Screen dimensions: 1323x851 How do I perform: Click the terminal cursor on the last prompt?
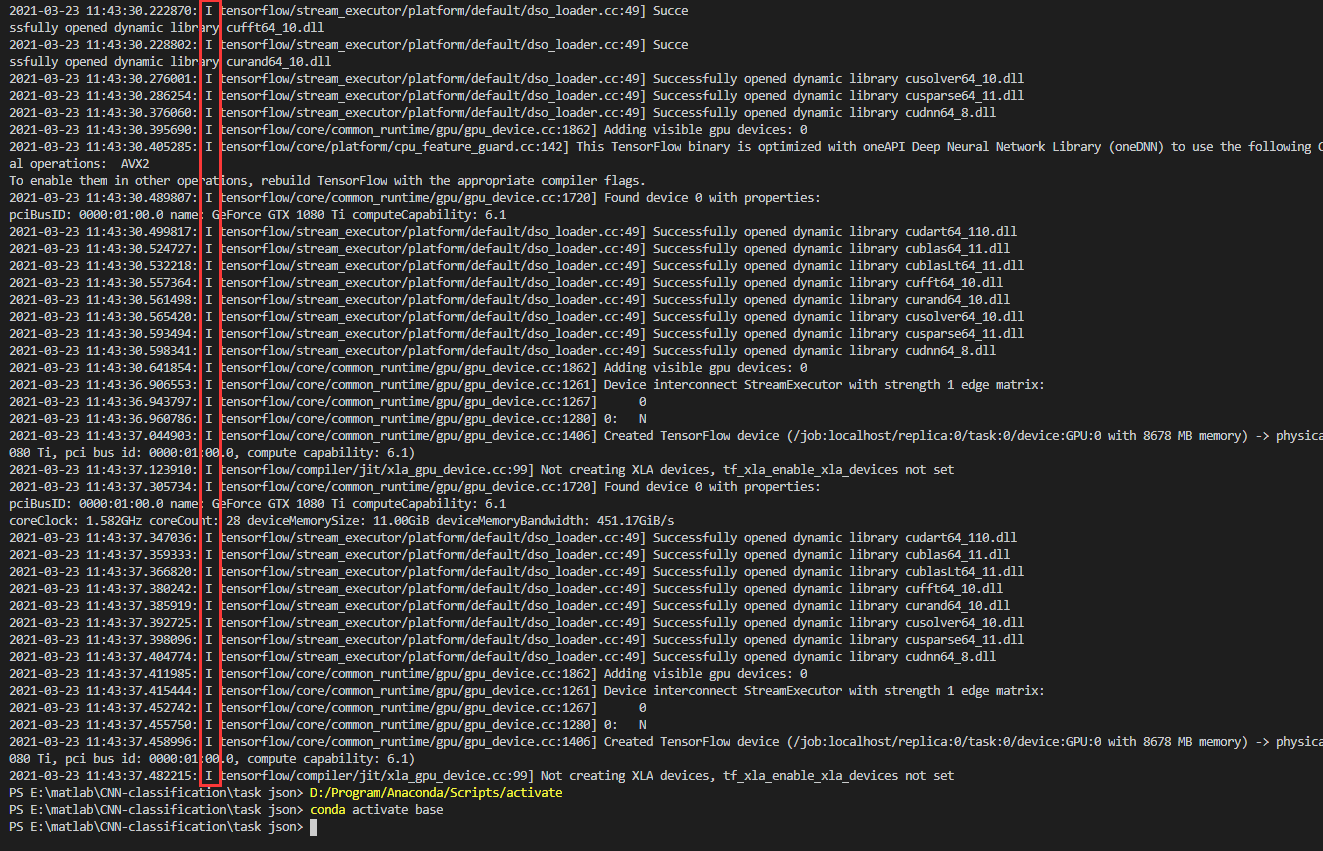[x=313, y=827]
